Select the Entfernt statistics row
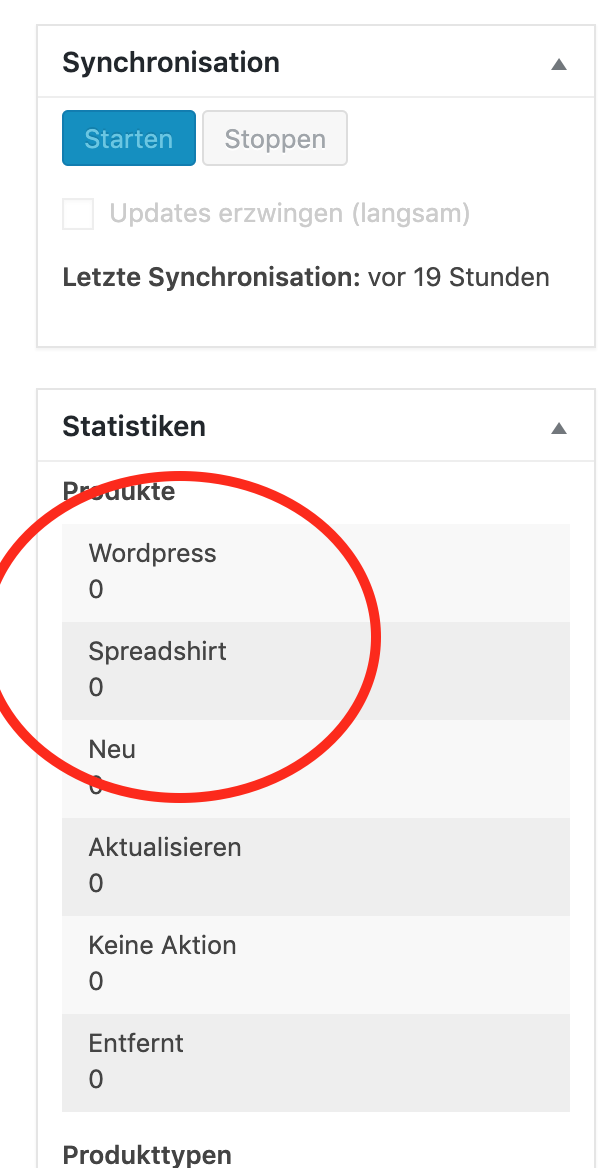 tap(316, 1062)
